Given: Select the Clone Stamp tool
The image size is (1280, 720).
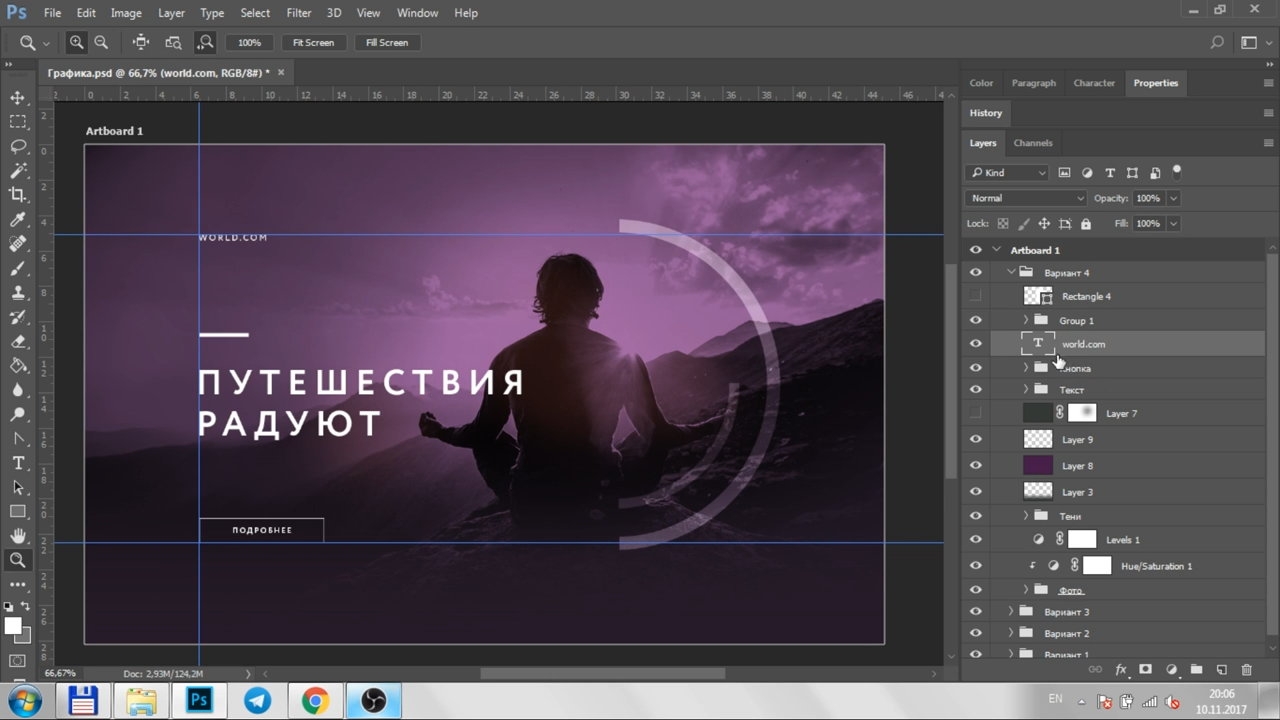Looking at the screenshot, I should tap(18, 293).
